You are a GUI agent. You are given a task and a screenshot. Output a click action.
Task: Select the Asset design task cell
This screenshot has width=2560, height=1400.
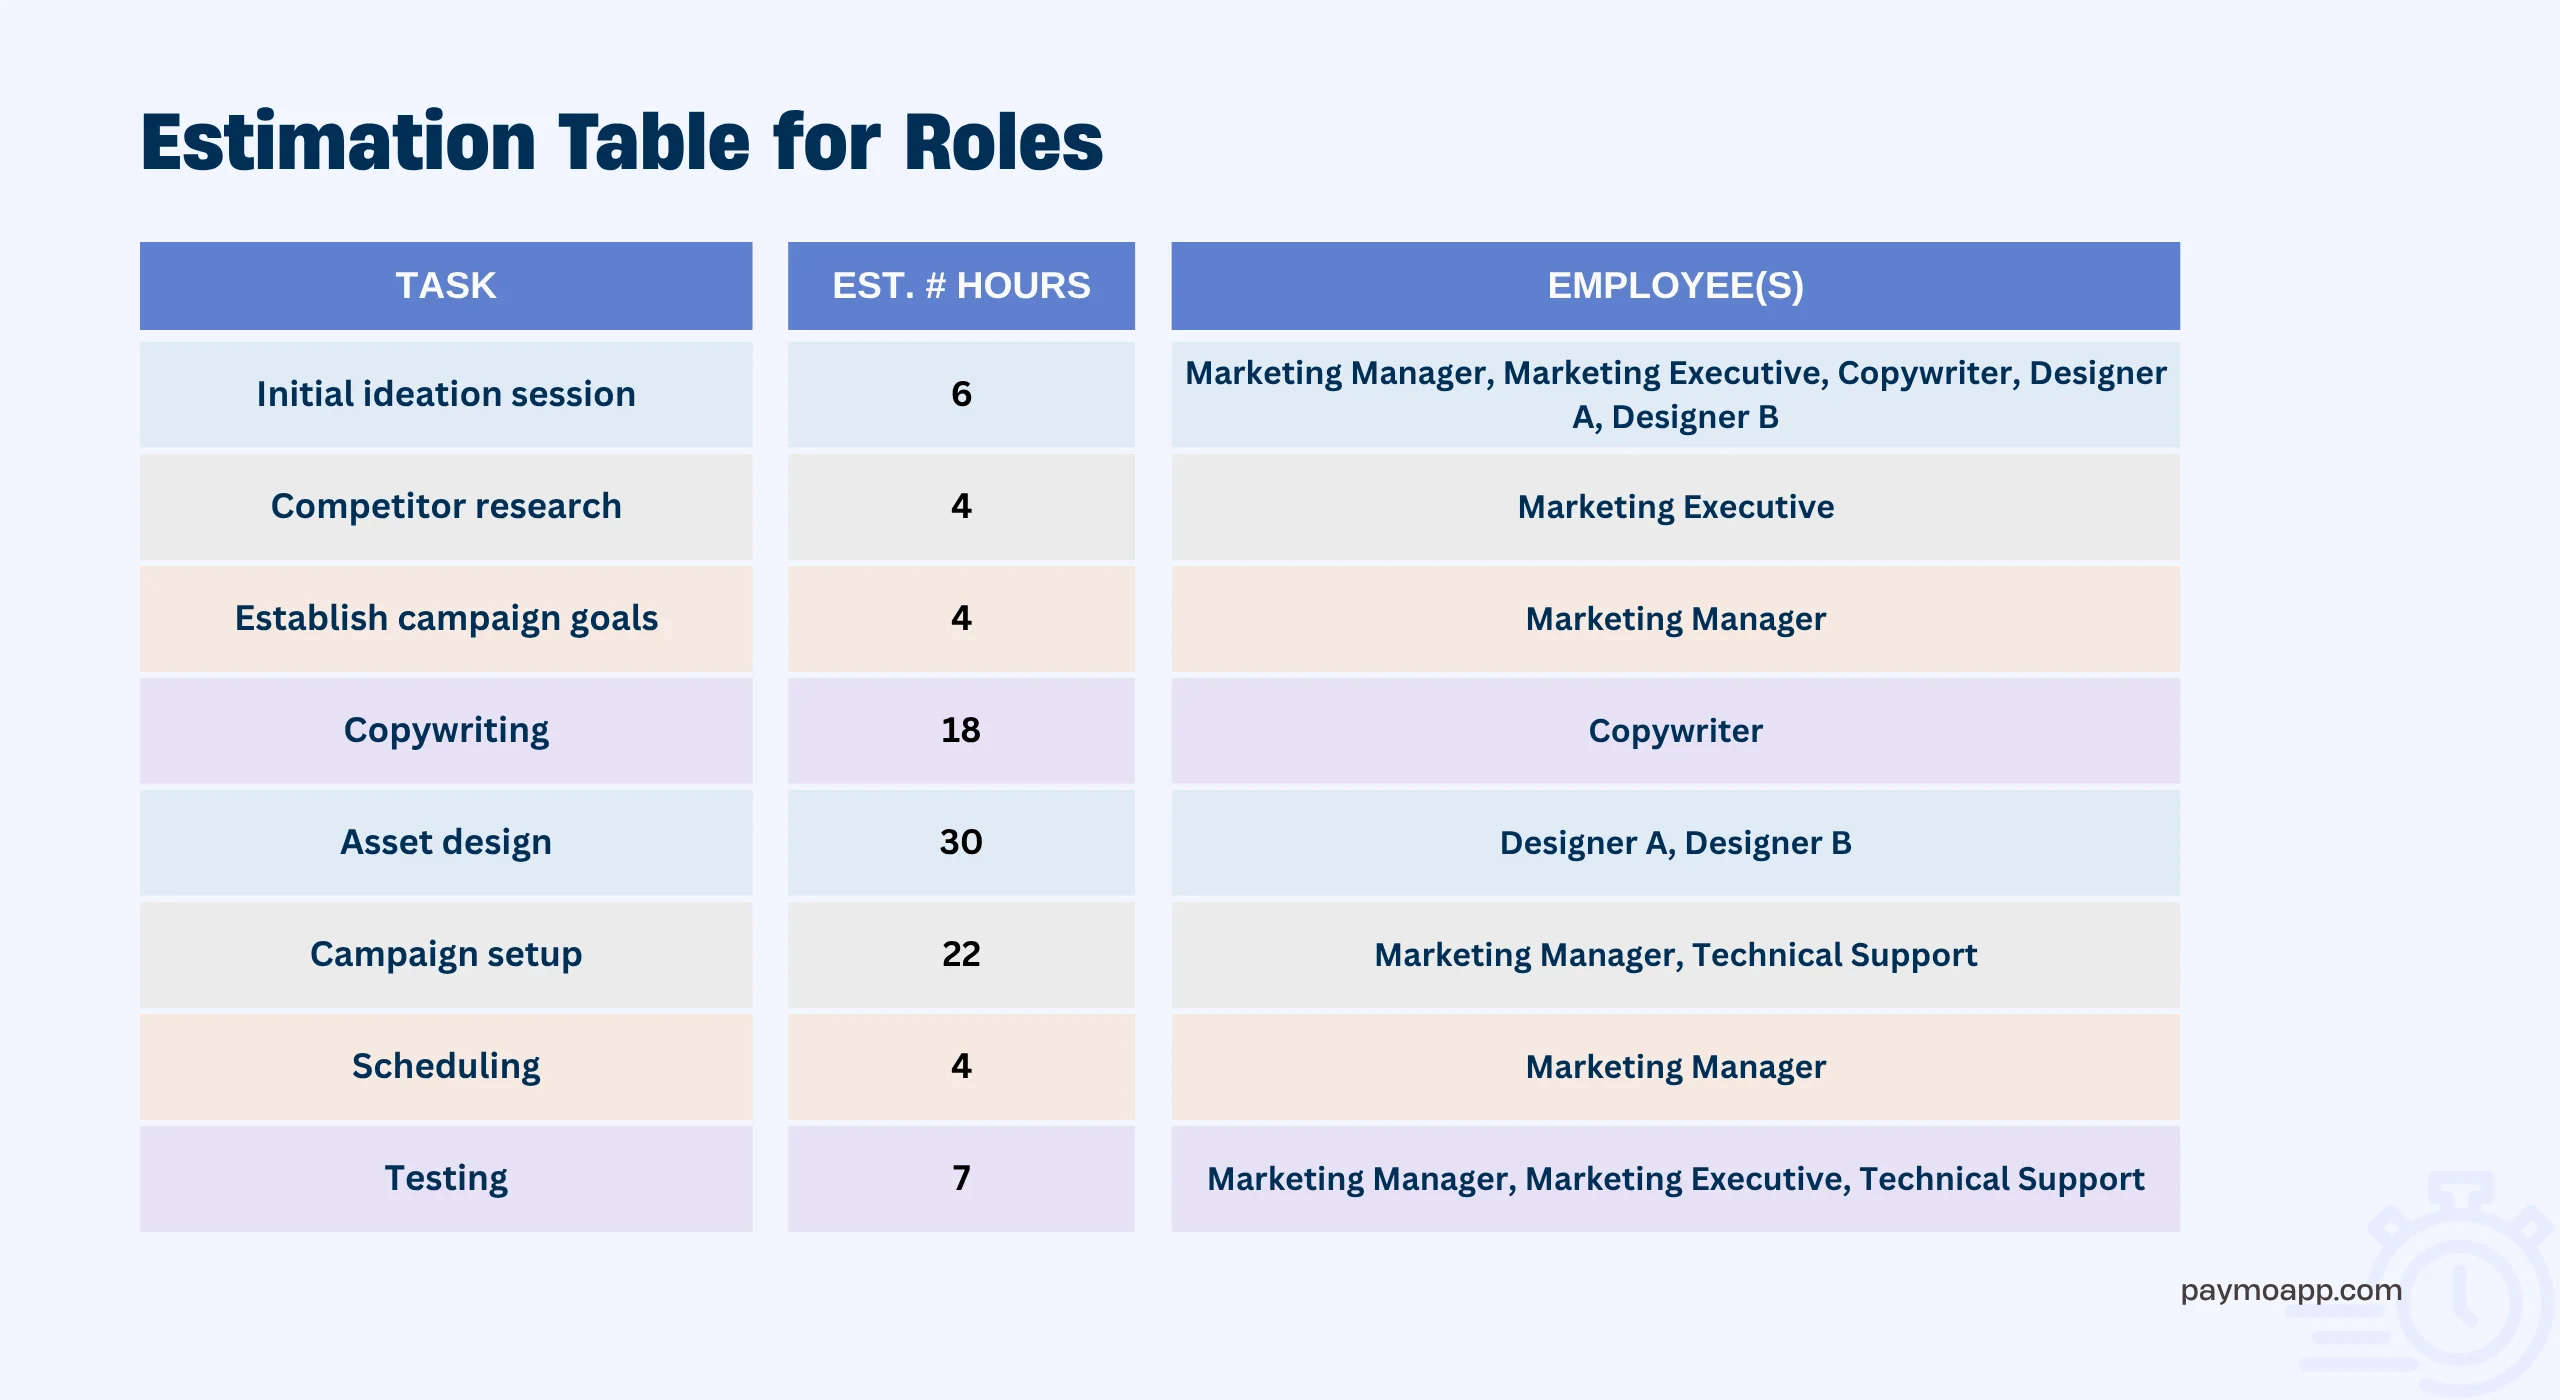coord(446,842)
